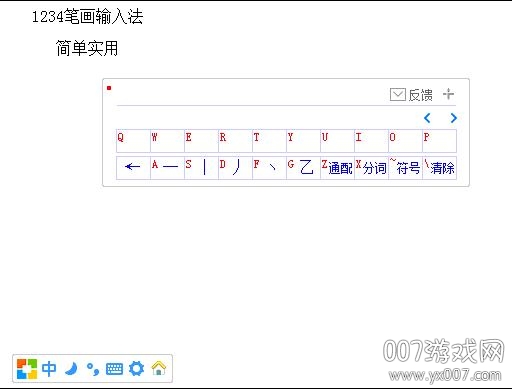Click the red square indicator in panel
Screen dimensions: 512x389
click(109, 88)
